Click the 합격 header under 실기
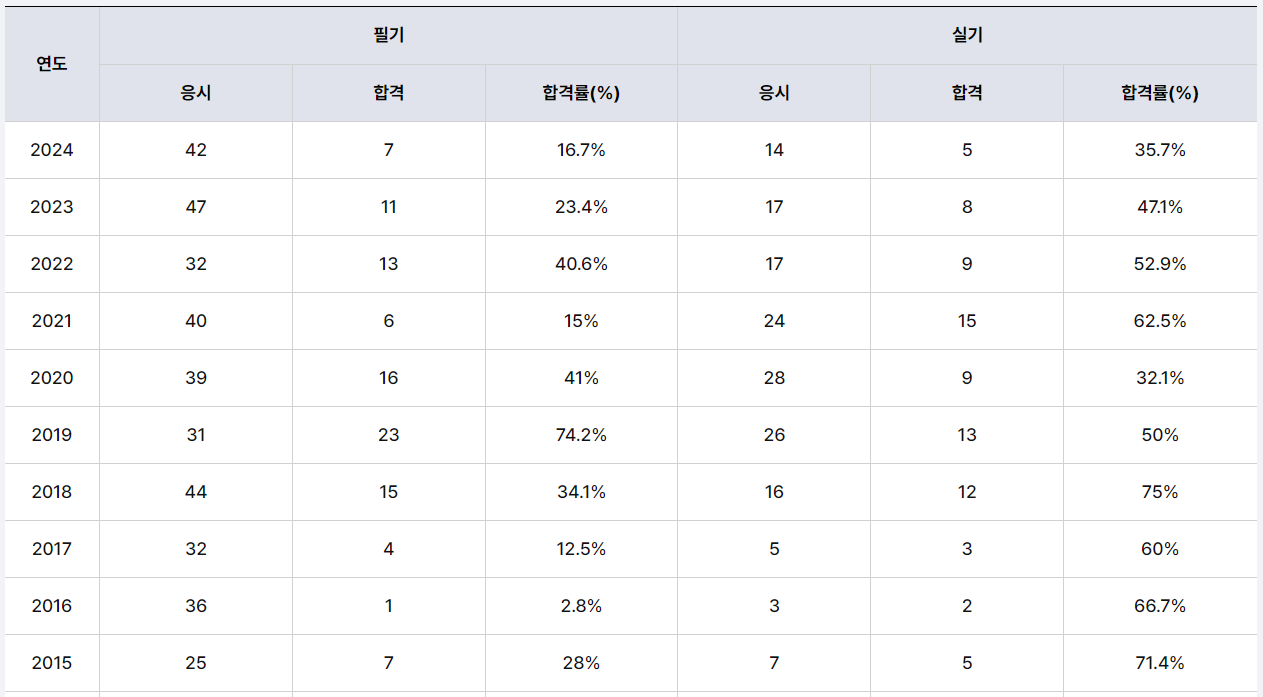Image resolution: width=1263 pixels, height=697 pixels. pos(967,93)
